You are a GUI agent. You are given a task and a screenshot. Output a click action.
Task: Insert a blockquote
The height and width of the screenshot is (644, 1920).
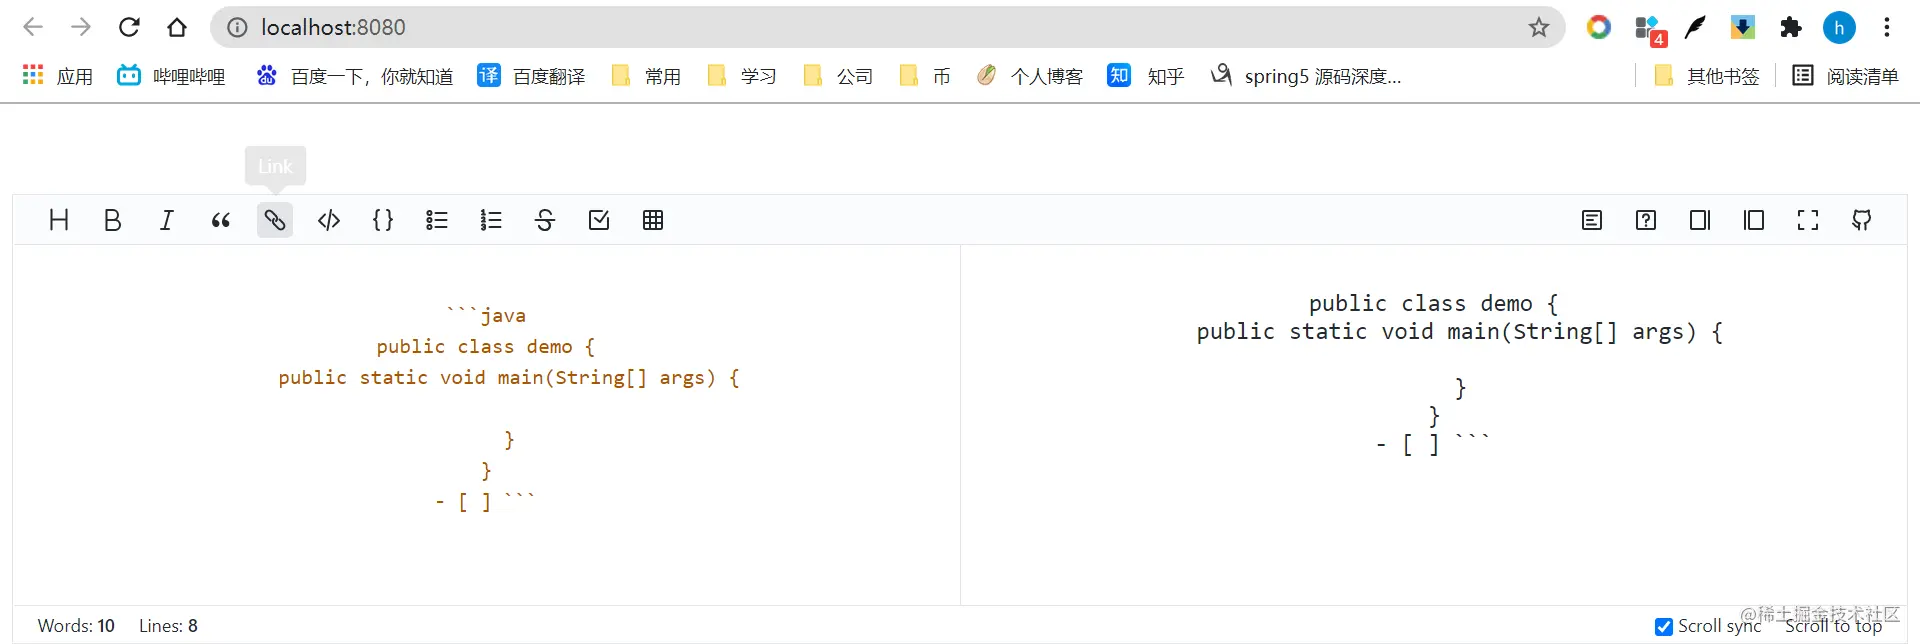(x=221, y=220)
